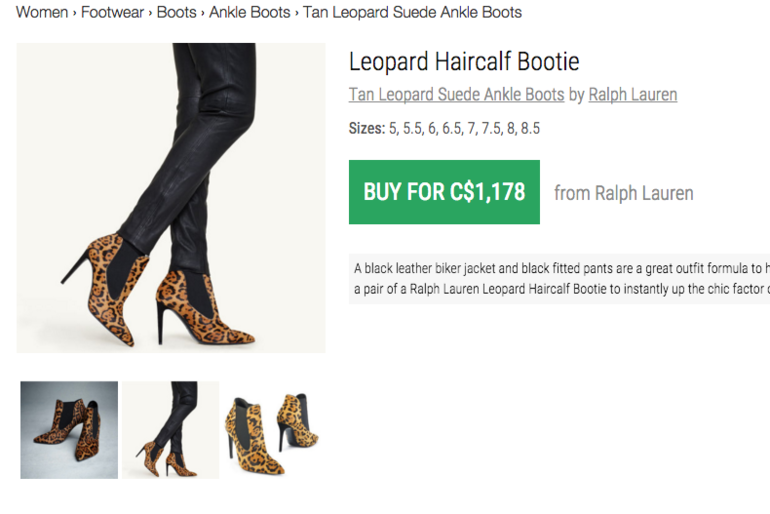
Task: Click the Women breadcrumb link
Action: [x=42, y=13]
